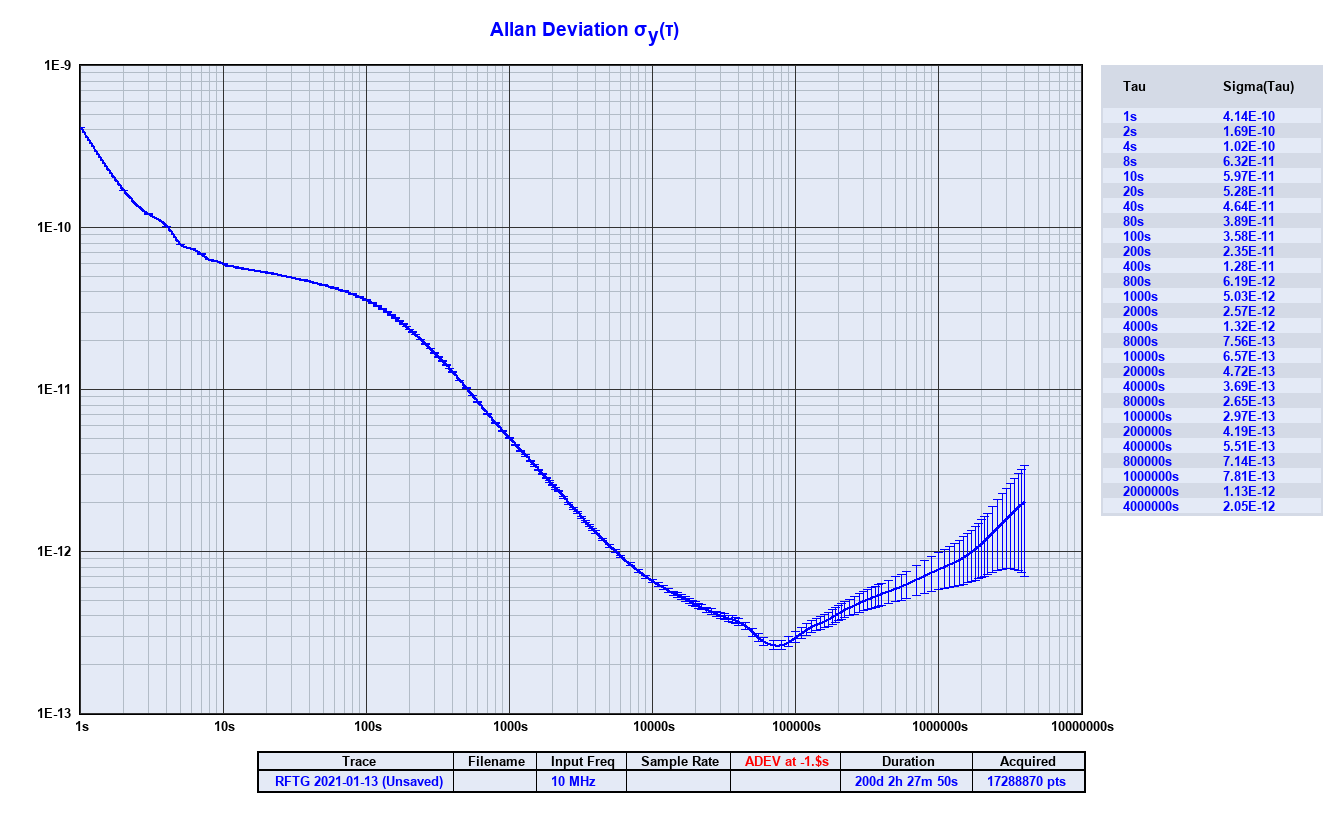
Task: Select sigma value 7.56E-13
Action: (x=1249, y=342)
